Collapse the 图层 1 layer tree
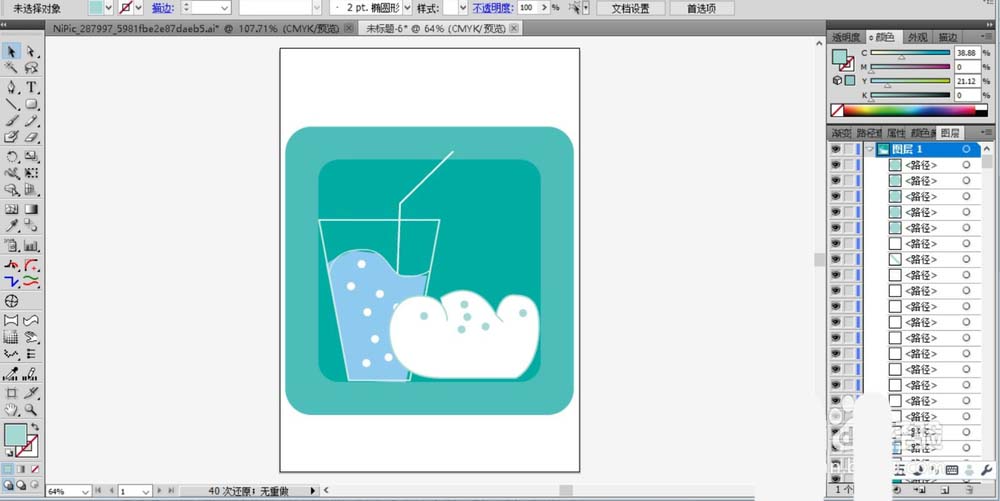Viewport: 1000px width, 501px height. click(869, 149)
